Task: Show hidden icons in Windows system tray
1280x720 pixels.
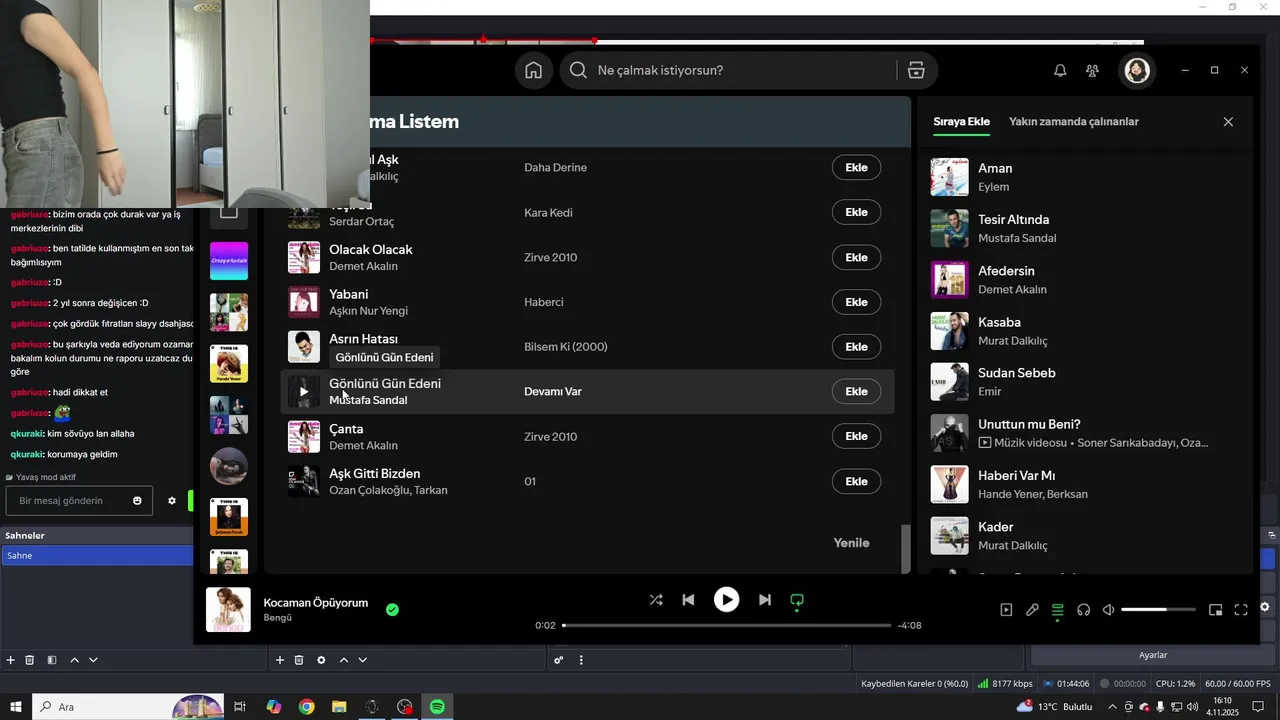Action: (1112, 707)
